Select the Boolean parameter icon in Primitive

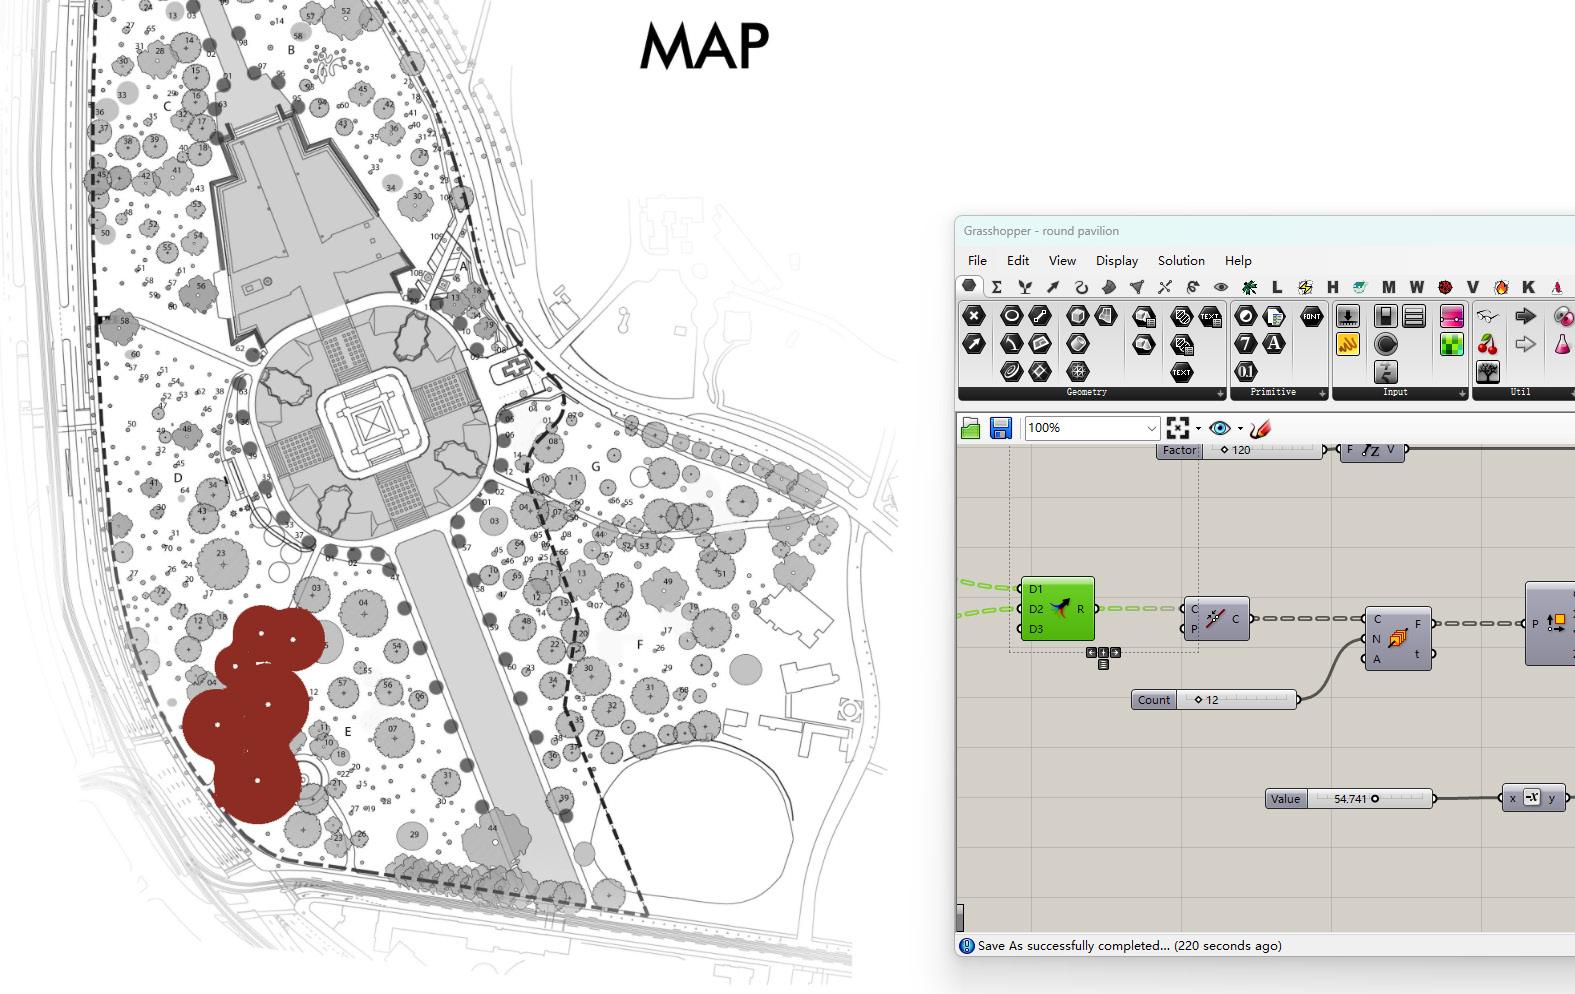coord(1245,316)
